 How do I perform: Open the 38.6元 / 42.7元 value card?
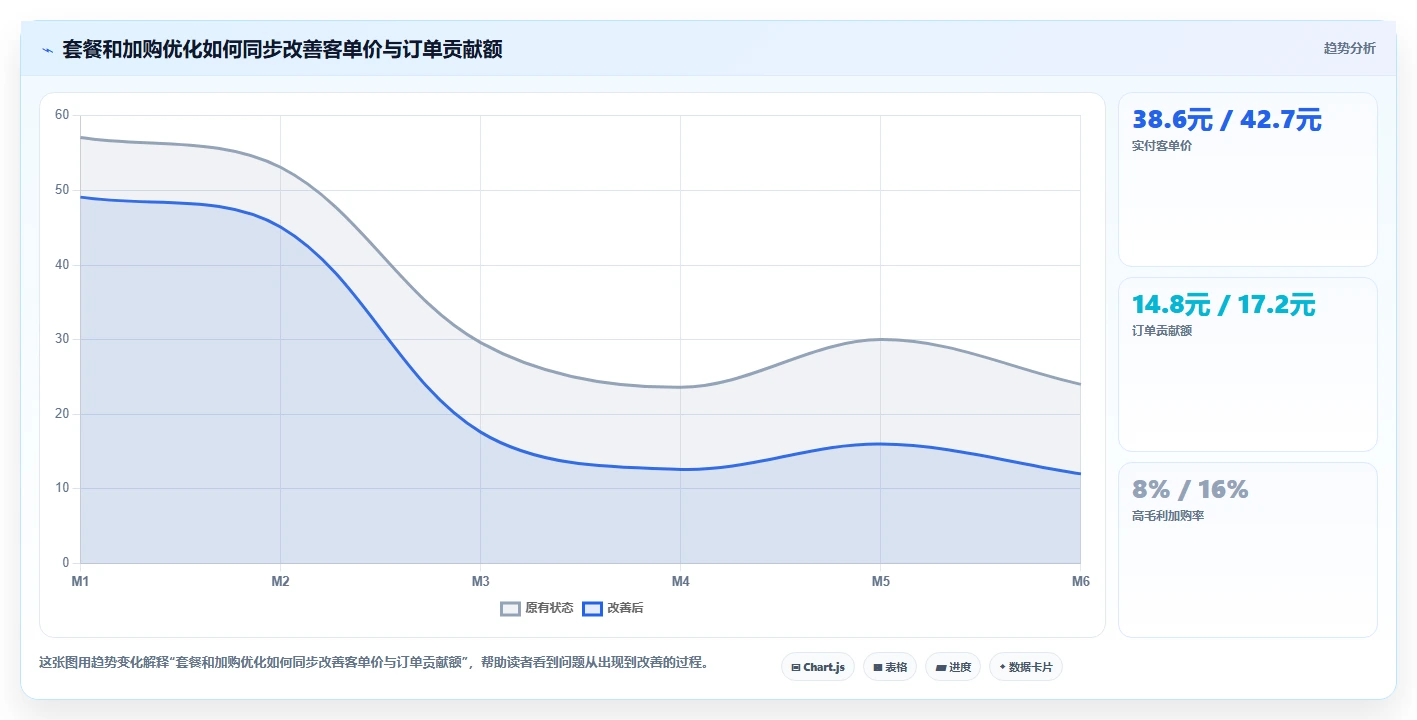click(1247, 179)
